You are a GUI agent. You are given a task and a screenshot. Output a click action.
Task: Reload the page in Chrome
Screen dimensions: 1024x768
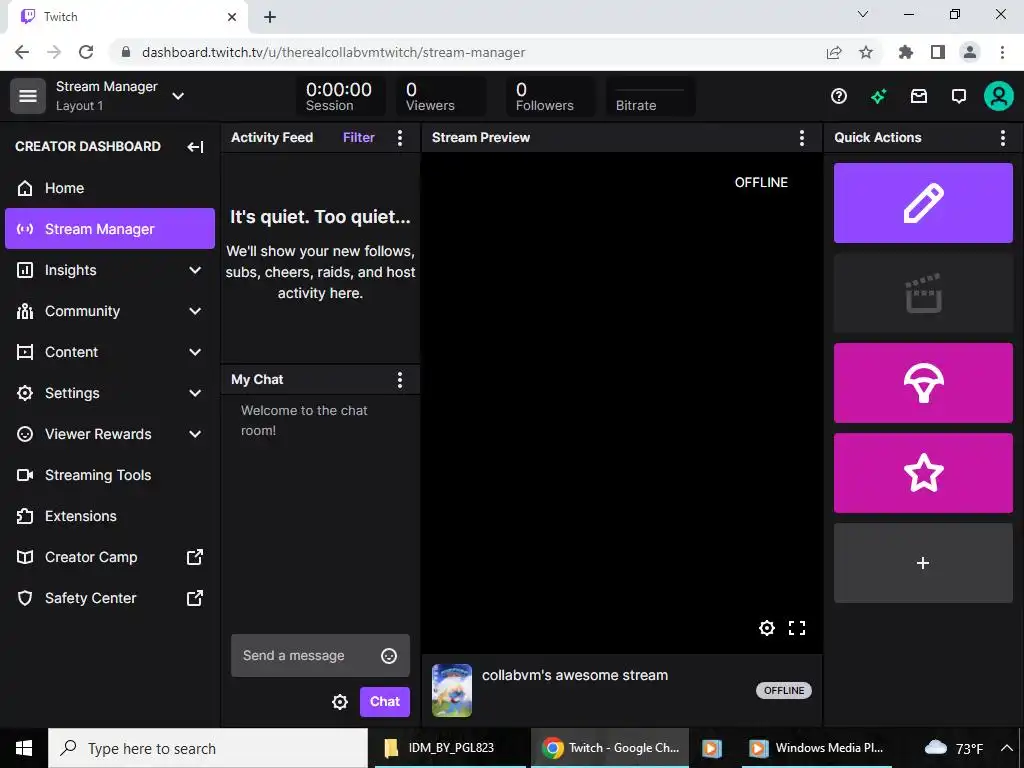click(86, 52)
